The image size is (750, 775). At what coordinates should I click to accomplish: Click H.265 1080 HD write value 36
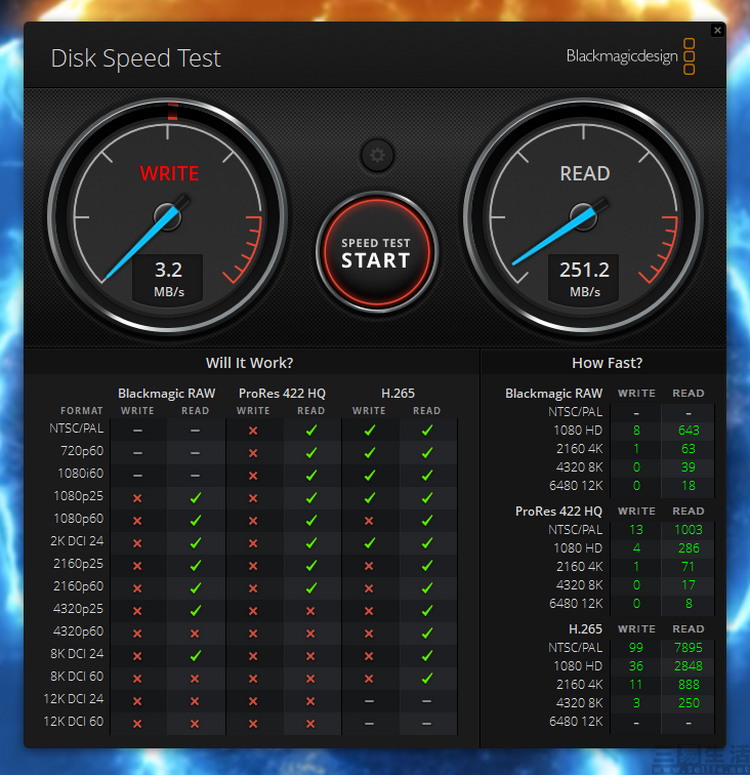[636, 666]
